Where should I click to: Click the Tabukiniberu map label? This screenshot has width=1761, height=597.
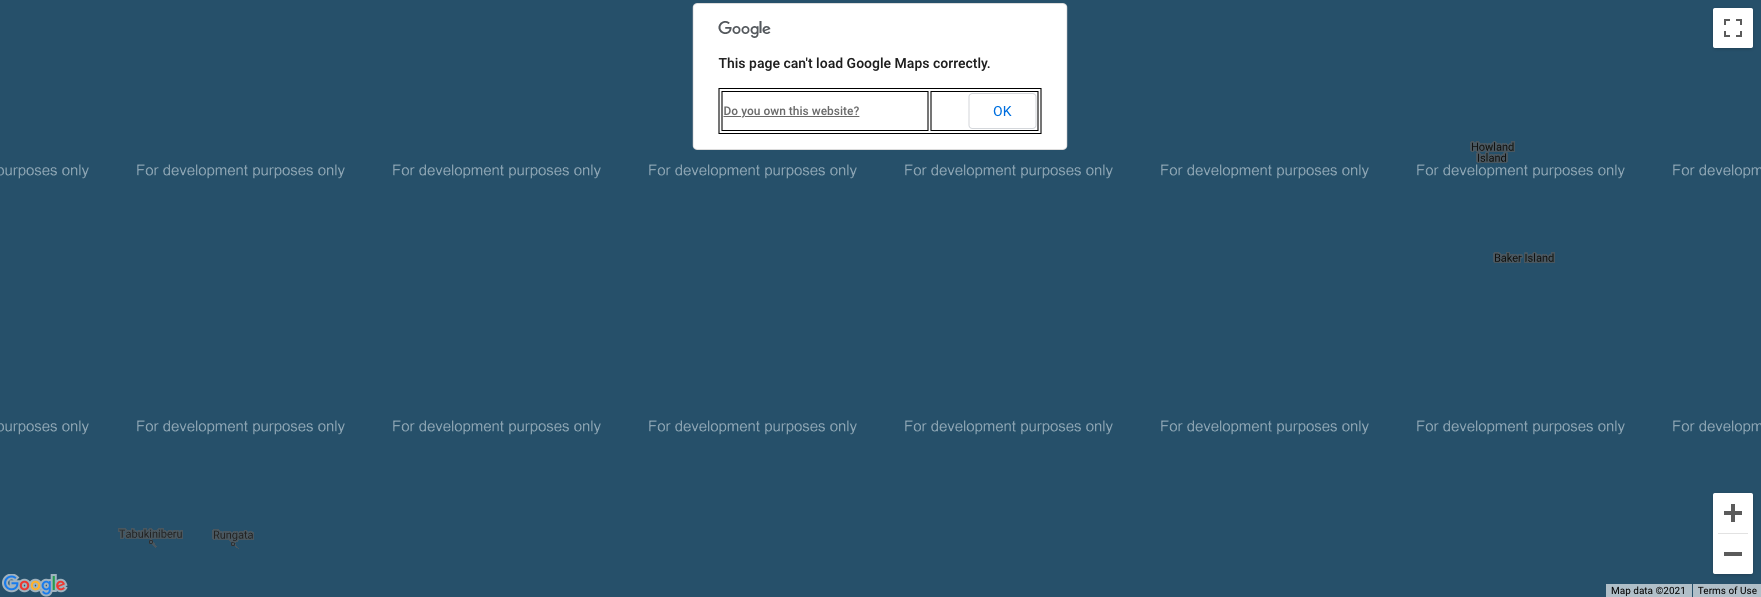click(151, 534)
